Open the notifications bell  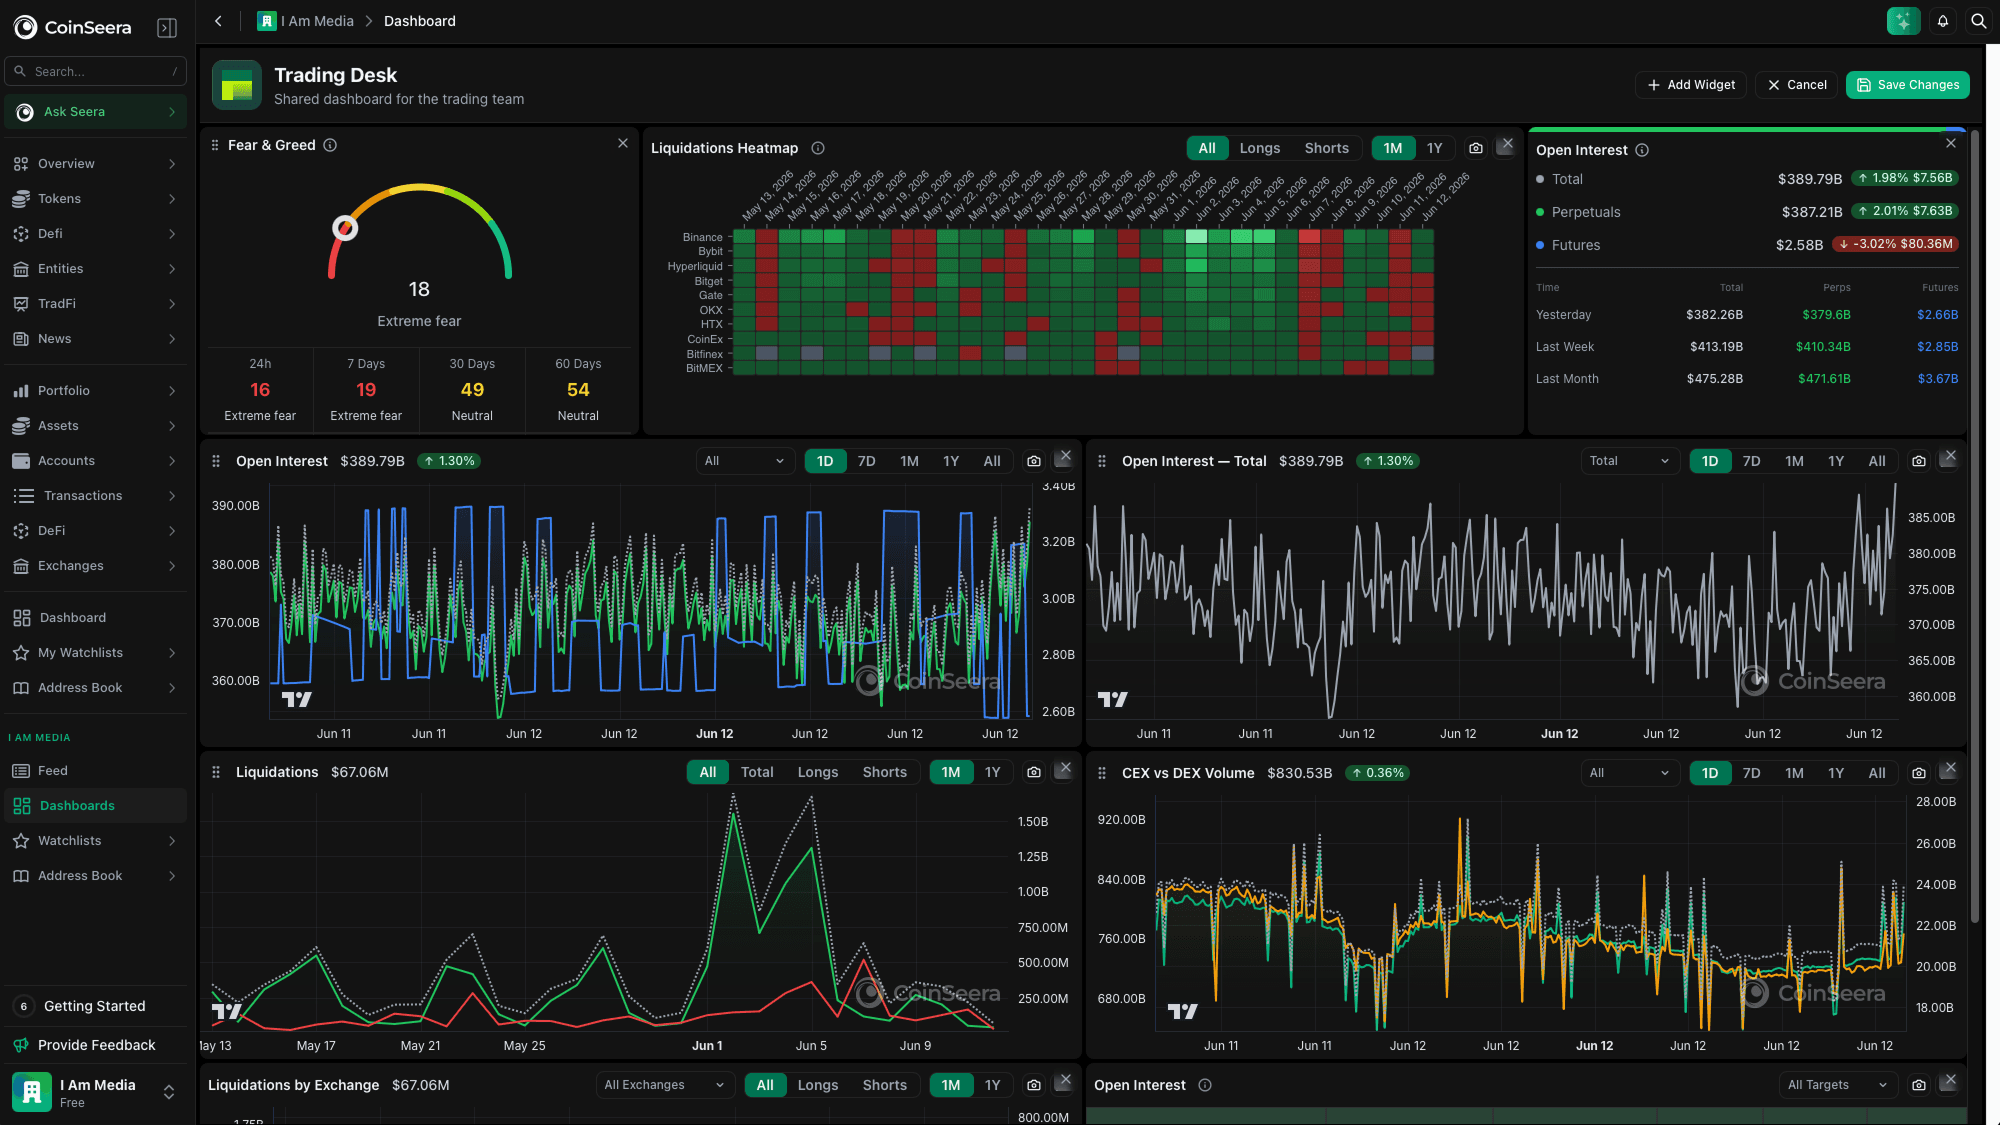pos(1942,21)
